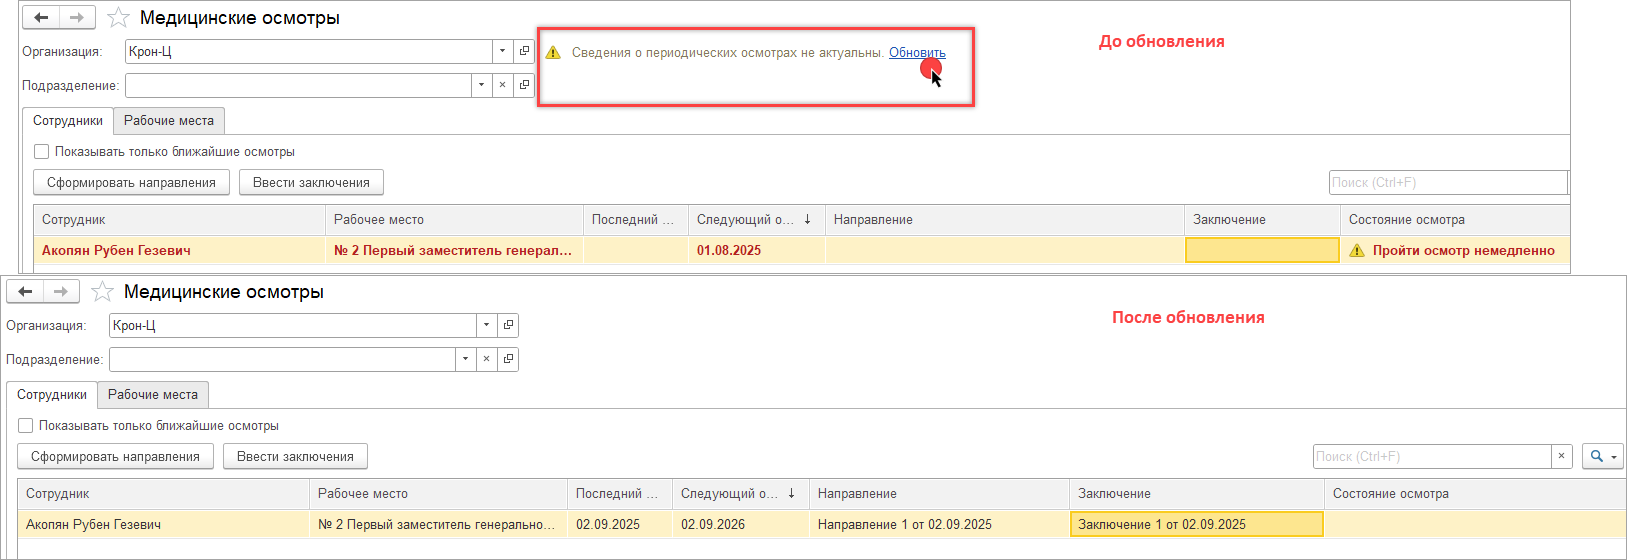Screen dimensions: 1627x560
Task: Select date cell 01.08.2025
Action: pos(756,250)
